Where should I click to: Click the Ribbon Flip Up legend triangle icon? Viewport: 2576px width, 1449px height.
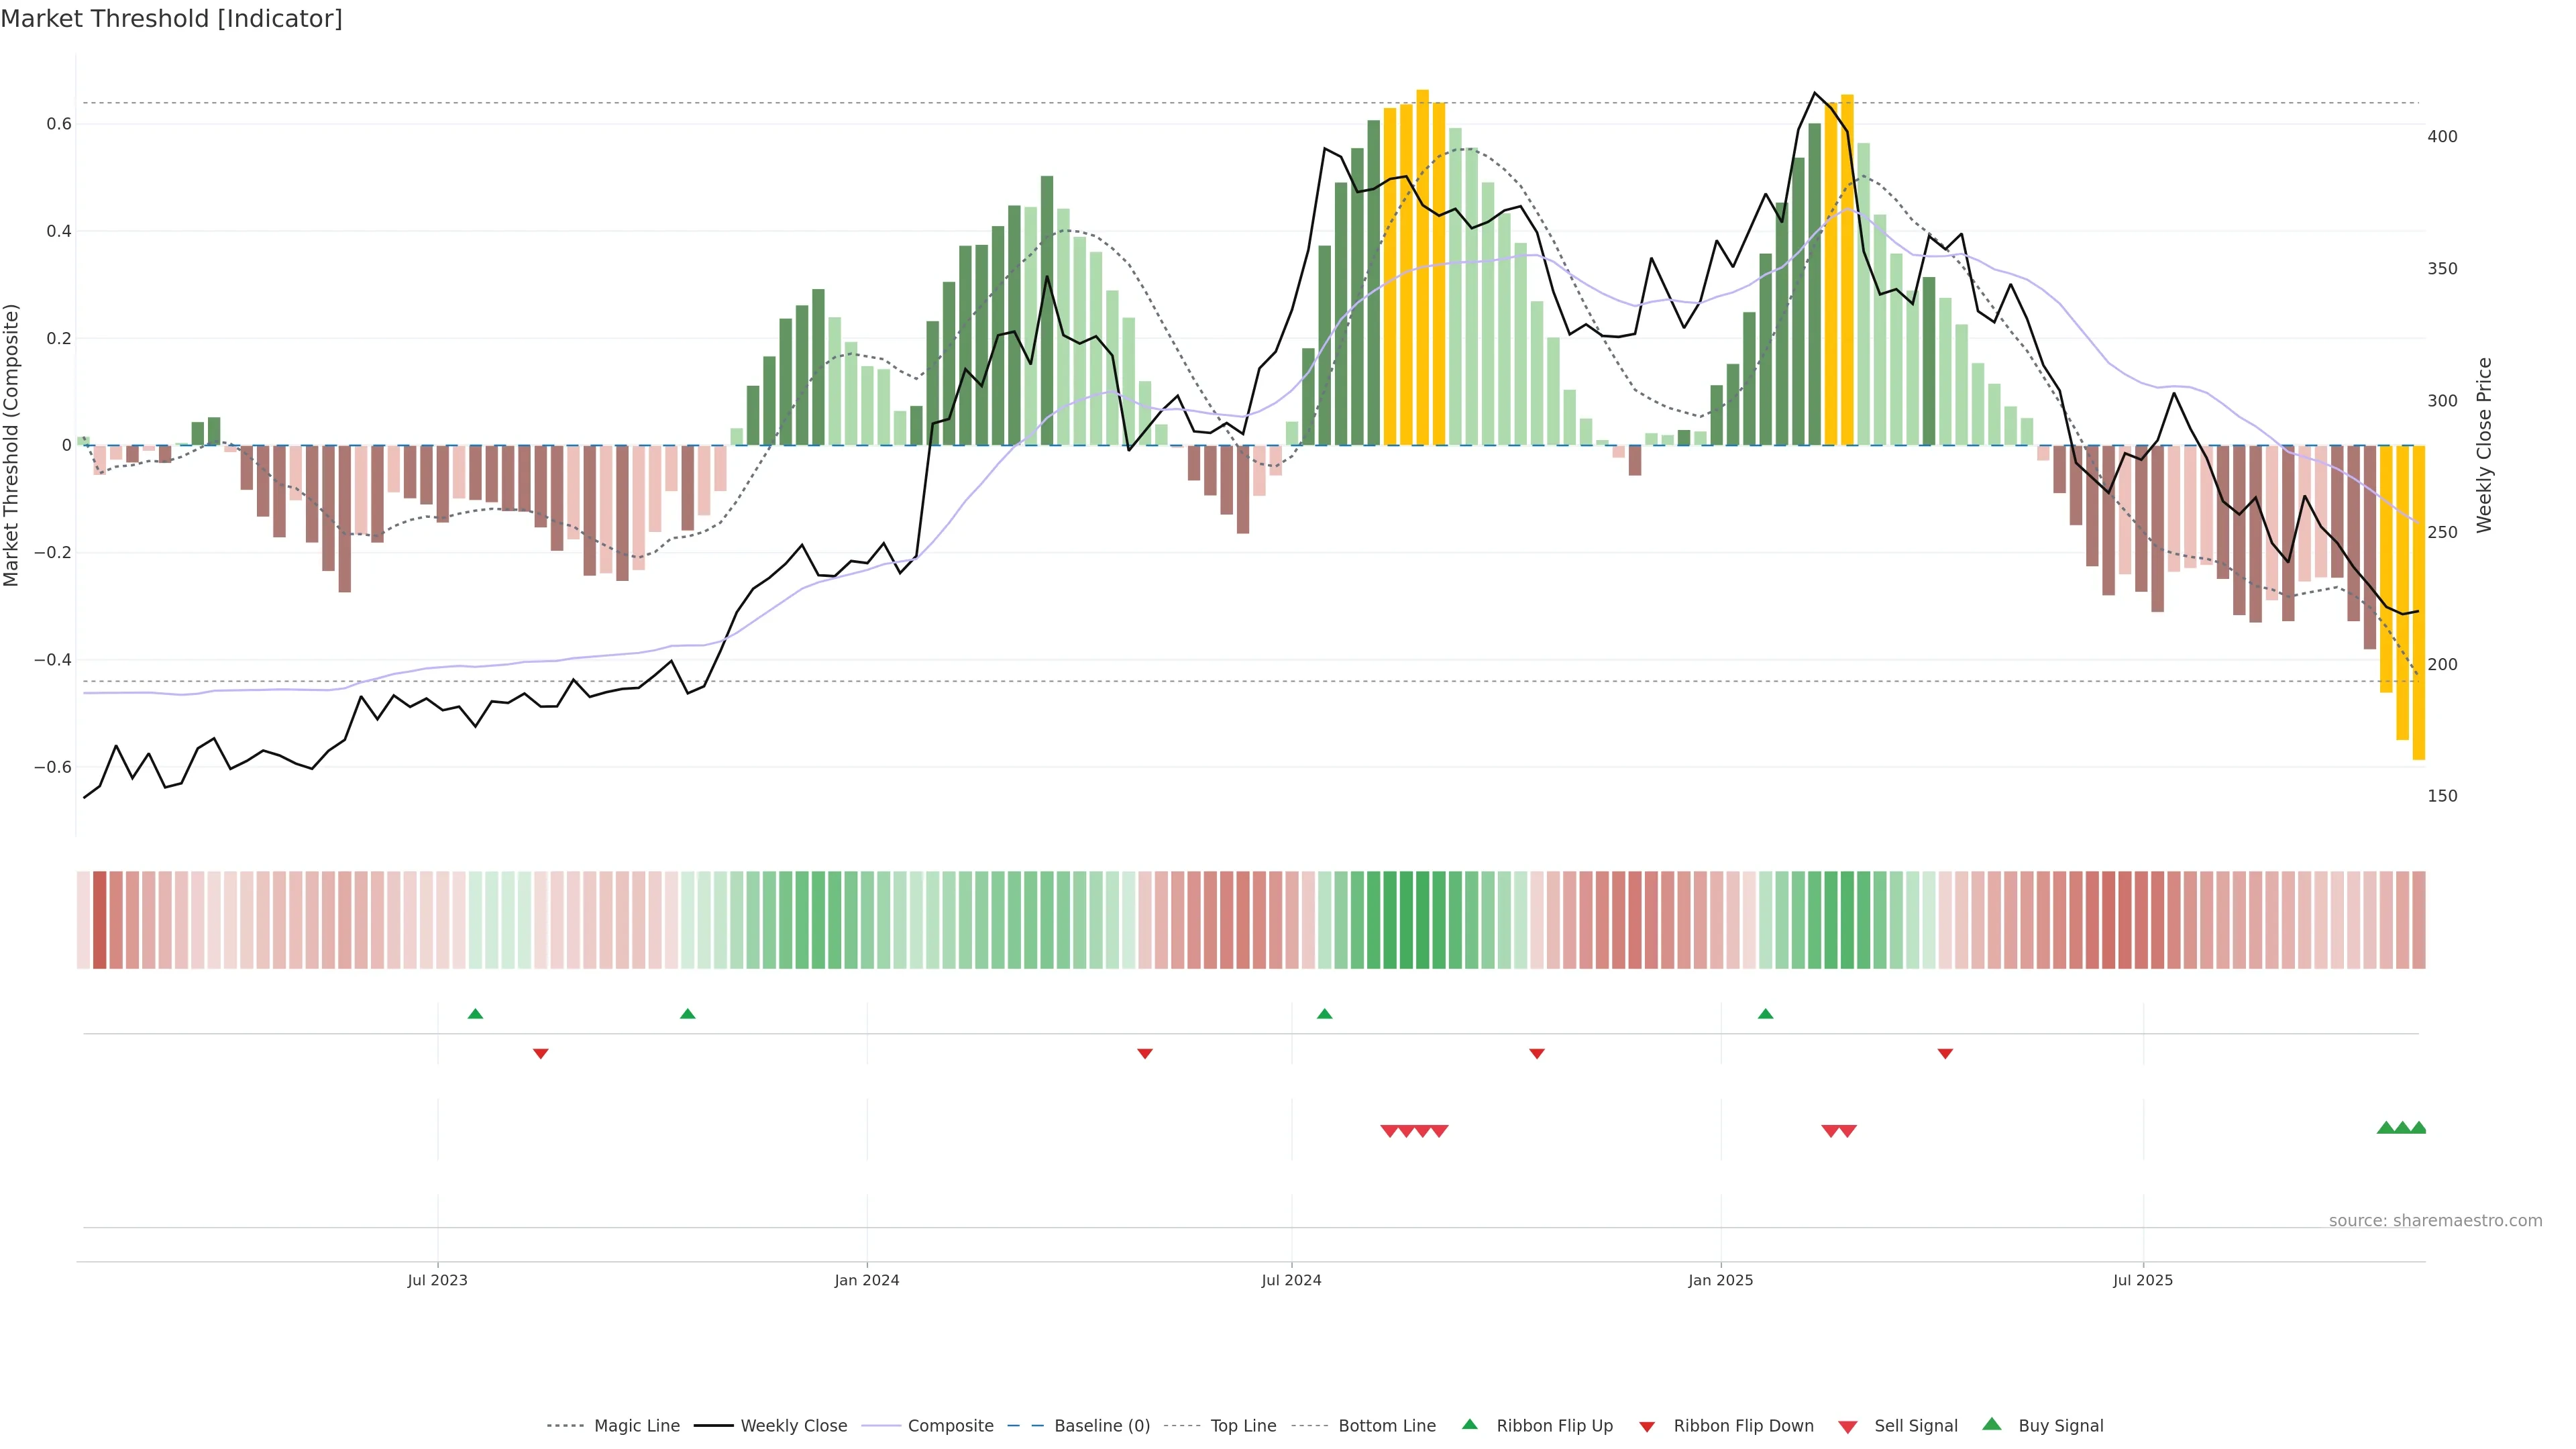pyautogui.click(x=1469, y=1424)
